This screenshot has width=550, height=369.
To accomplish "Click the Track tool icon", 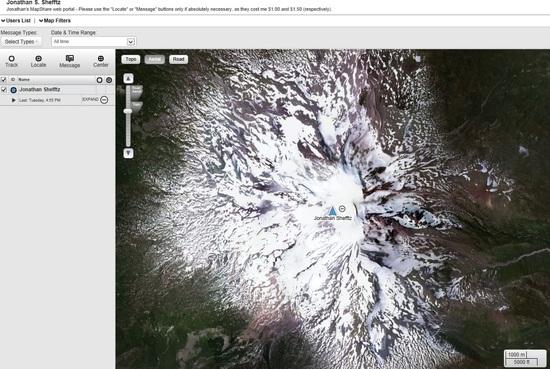I will [x=12, y=59].
